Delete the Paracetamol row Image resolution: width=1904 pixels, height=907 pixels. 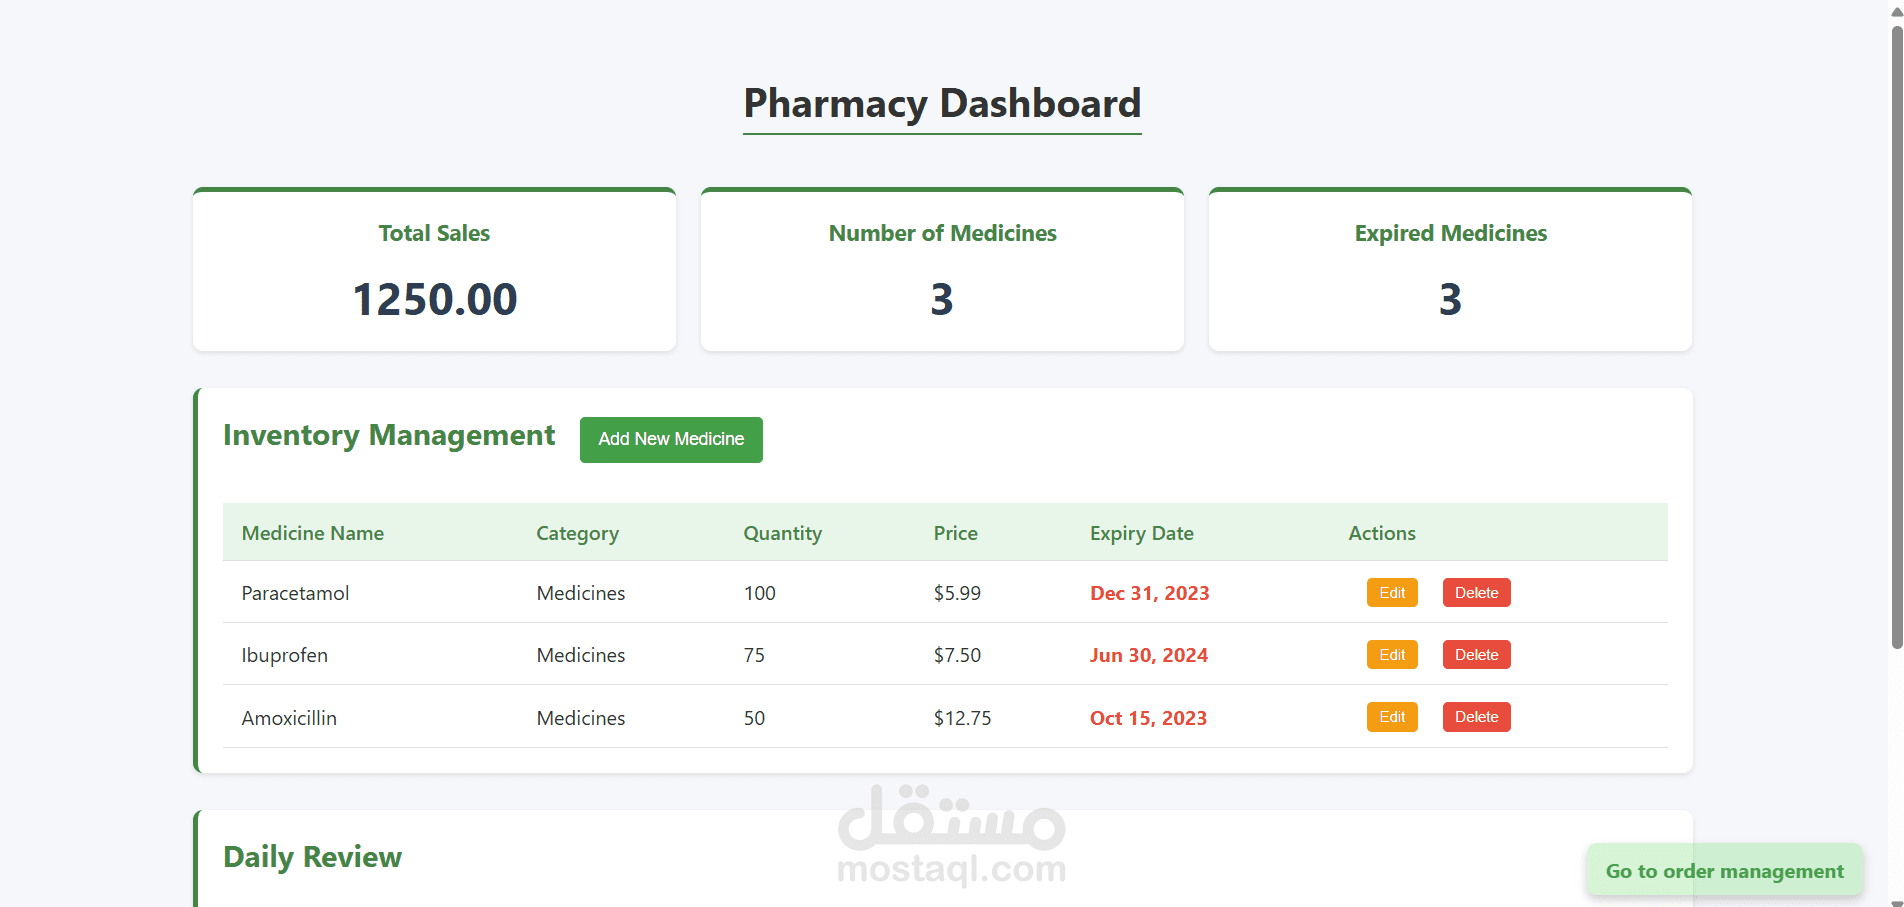pyautogui.click(x=1476, y=593)
